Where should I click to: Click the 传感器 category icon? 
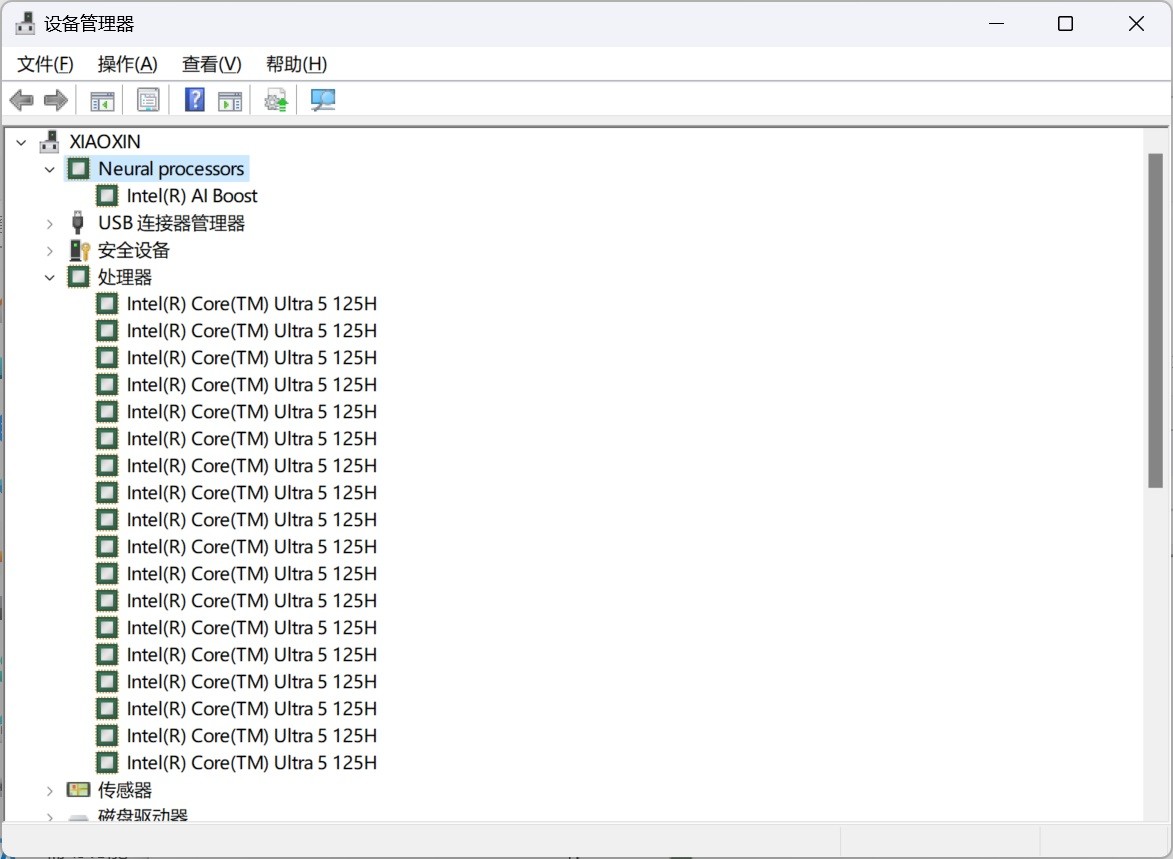click(x=79, y=789)
